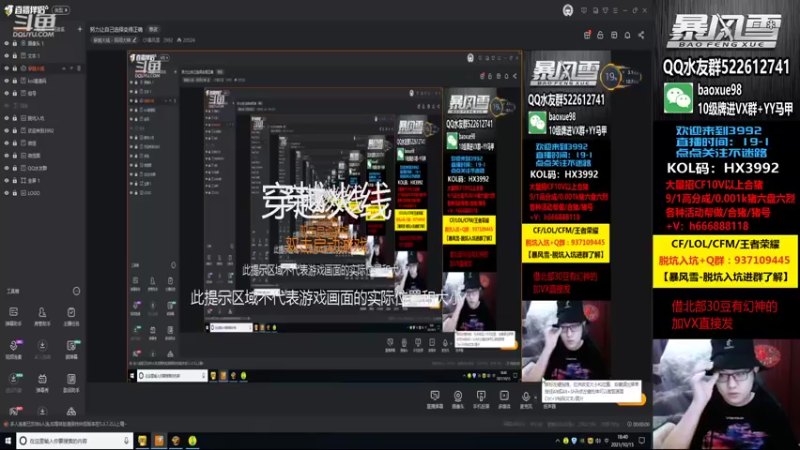Open the user avatar icon in title bar

[x=567, y=10]
